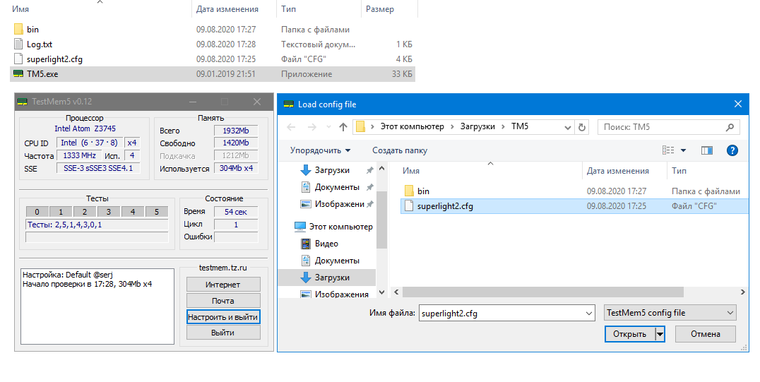
Task: Open pinned Загрузки in dialog quick access
Action: point(332,170)
